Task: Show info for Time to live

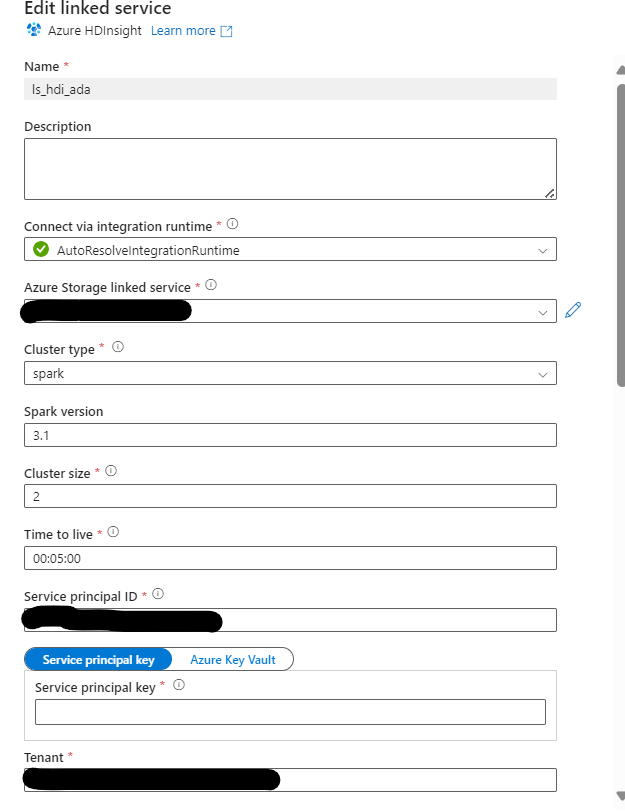Action: (113, 532)
